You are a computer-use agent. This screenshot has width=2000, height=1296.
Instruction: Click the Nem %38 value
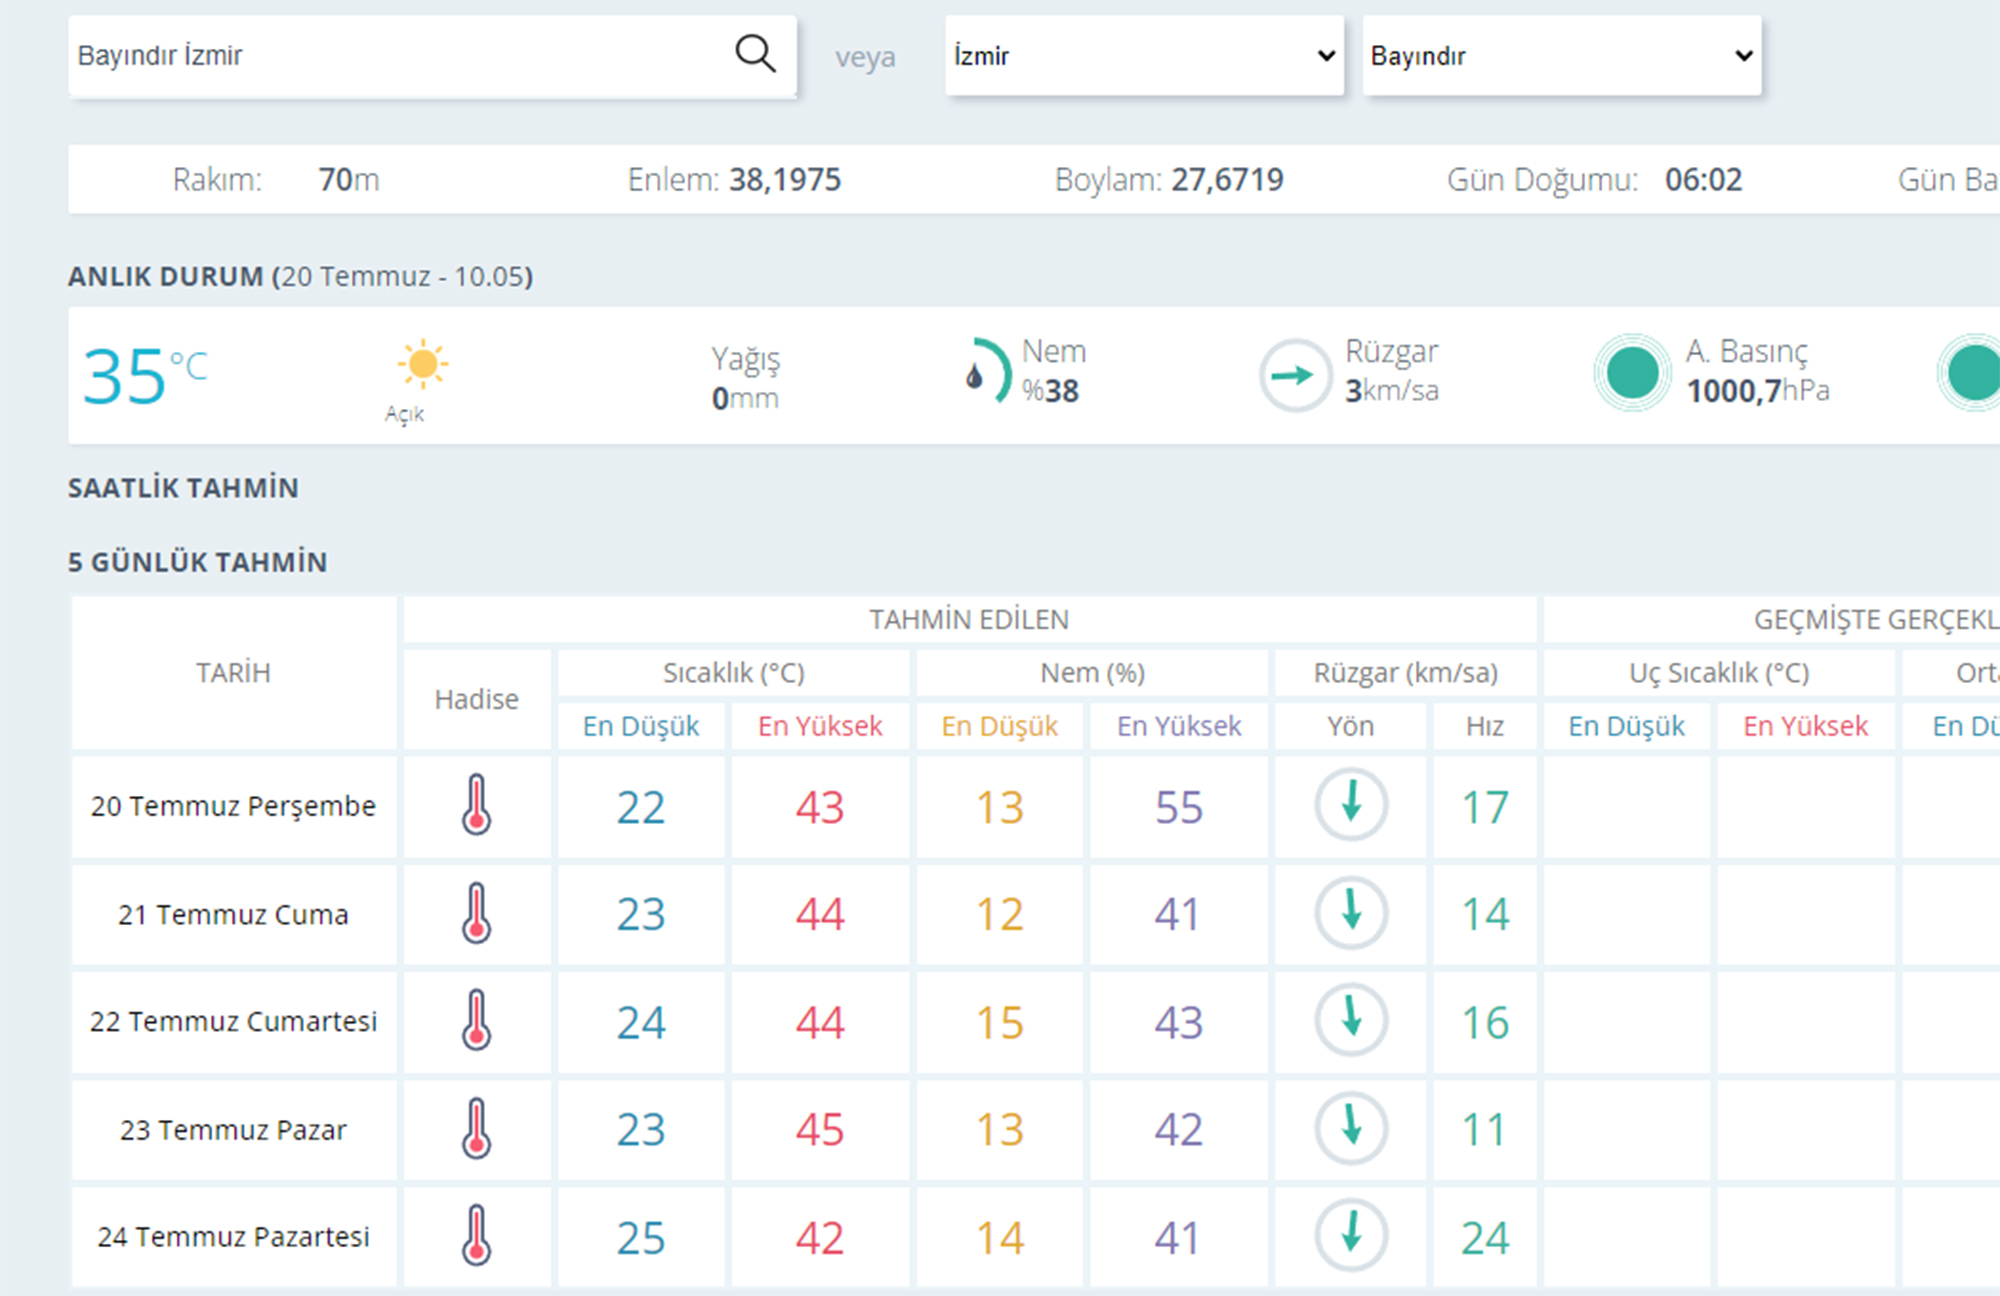pyautogui.click(x=1050, y=391)
